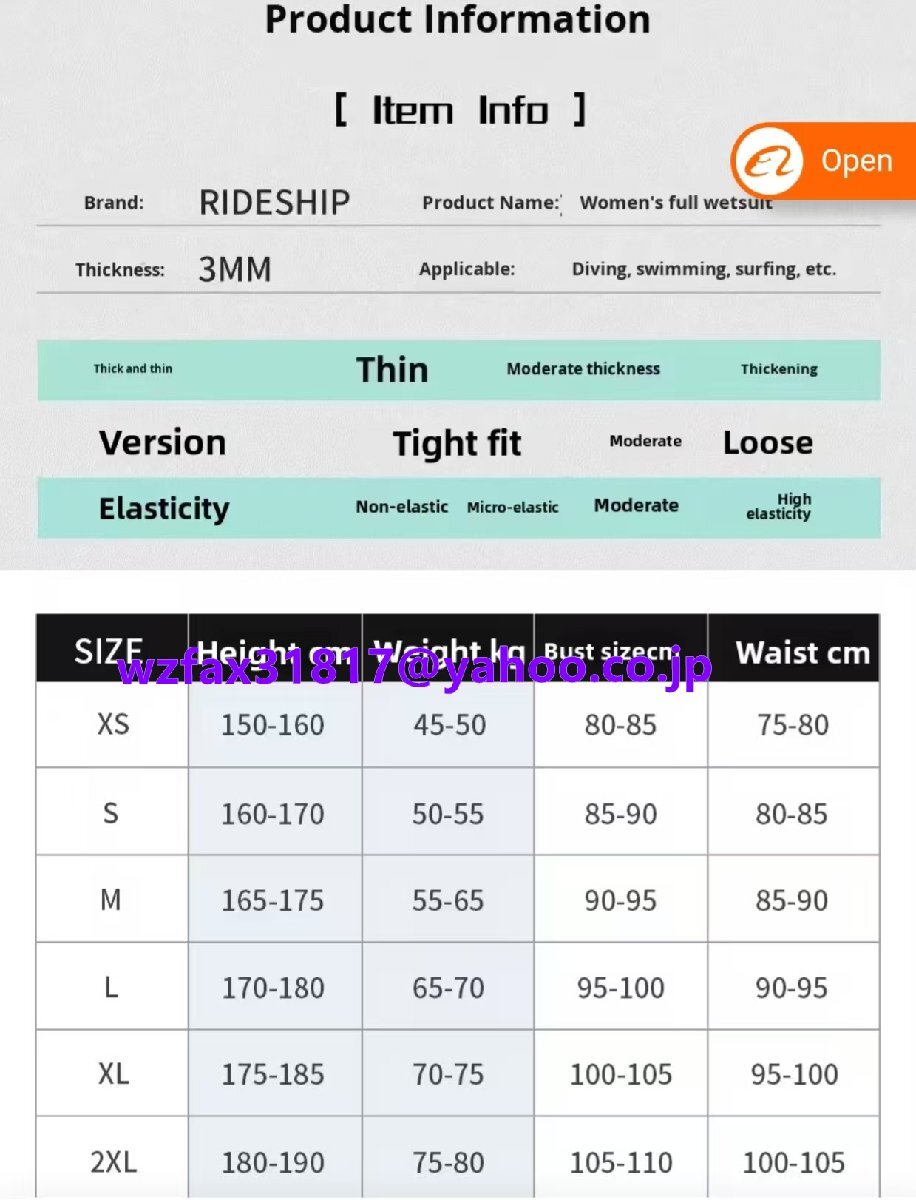The image size is (916, 1200).
Task: Pick the Thickening option
Action: coord(779,369)
